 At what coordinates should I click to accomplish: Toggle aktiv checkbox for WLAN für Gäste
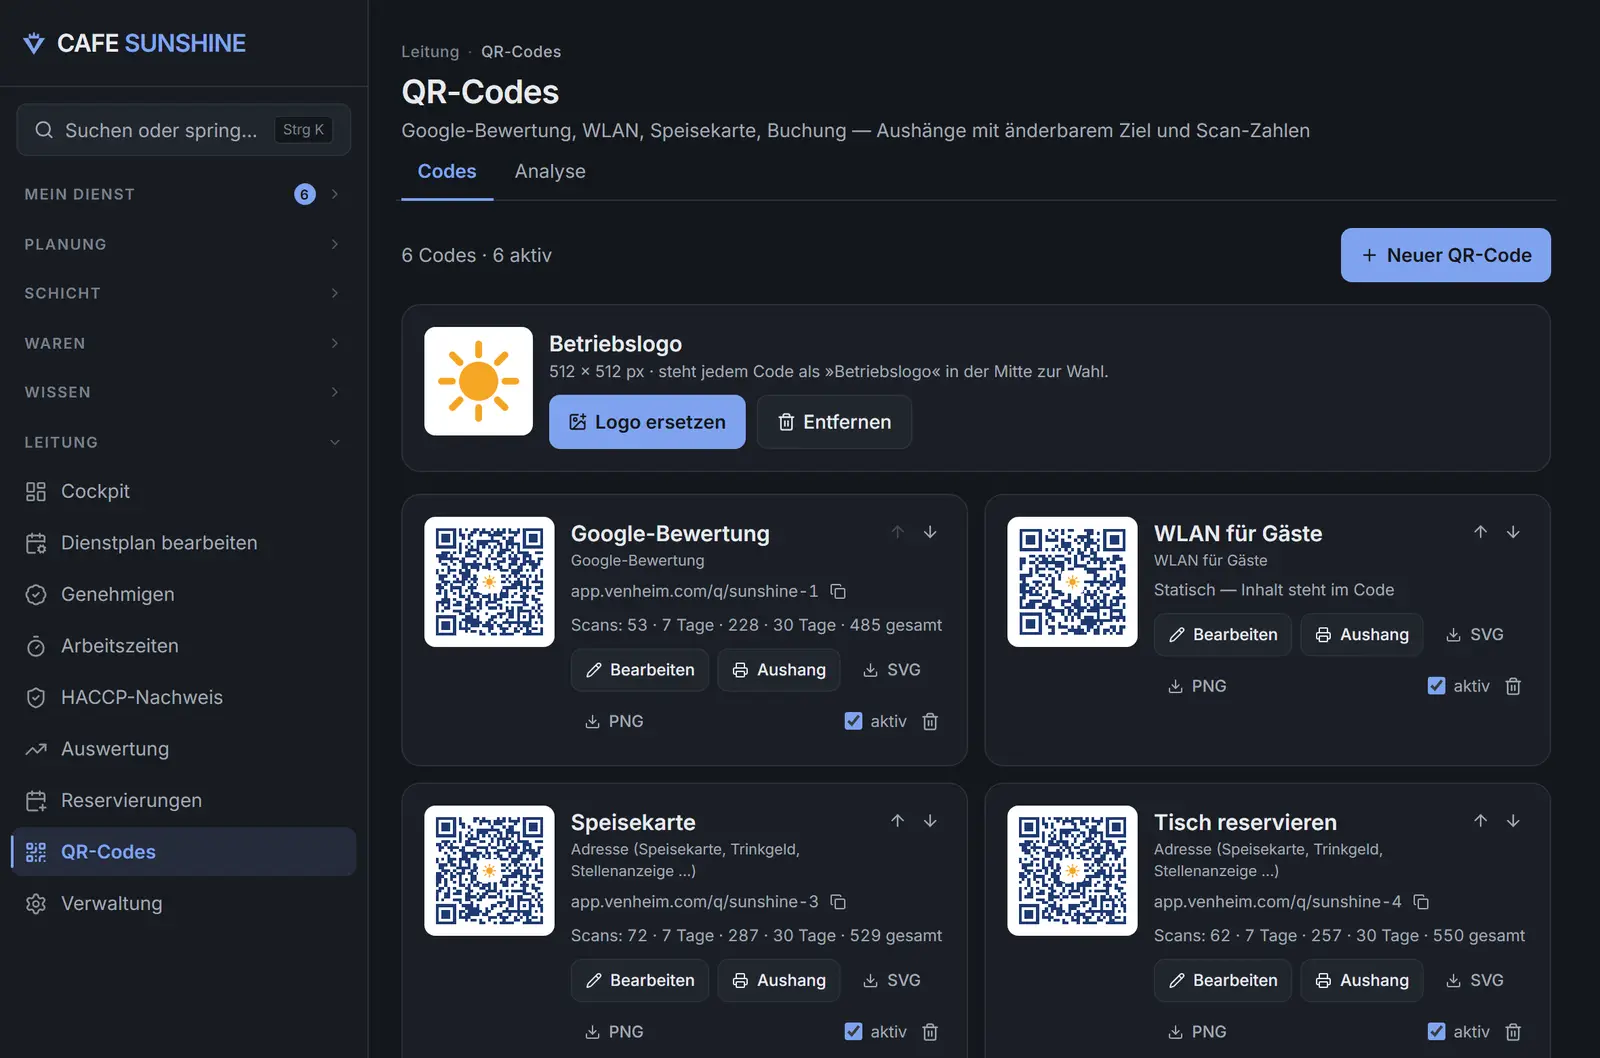pyautogui.click(x=1436, y=686)
